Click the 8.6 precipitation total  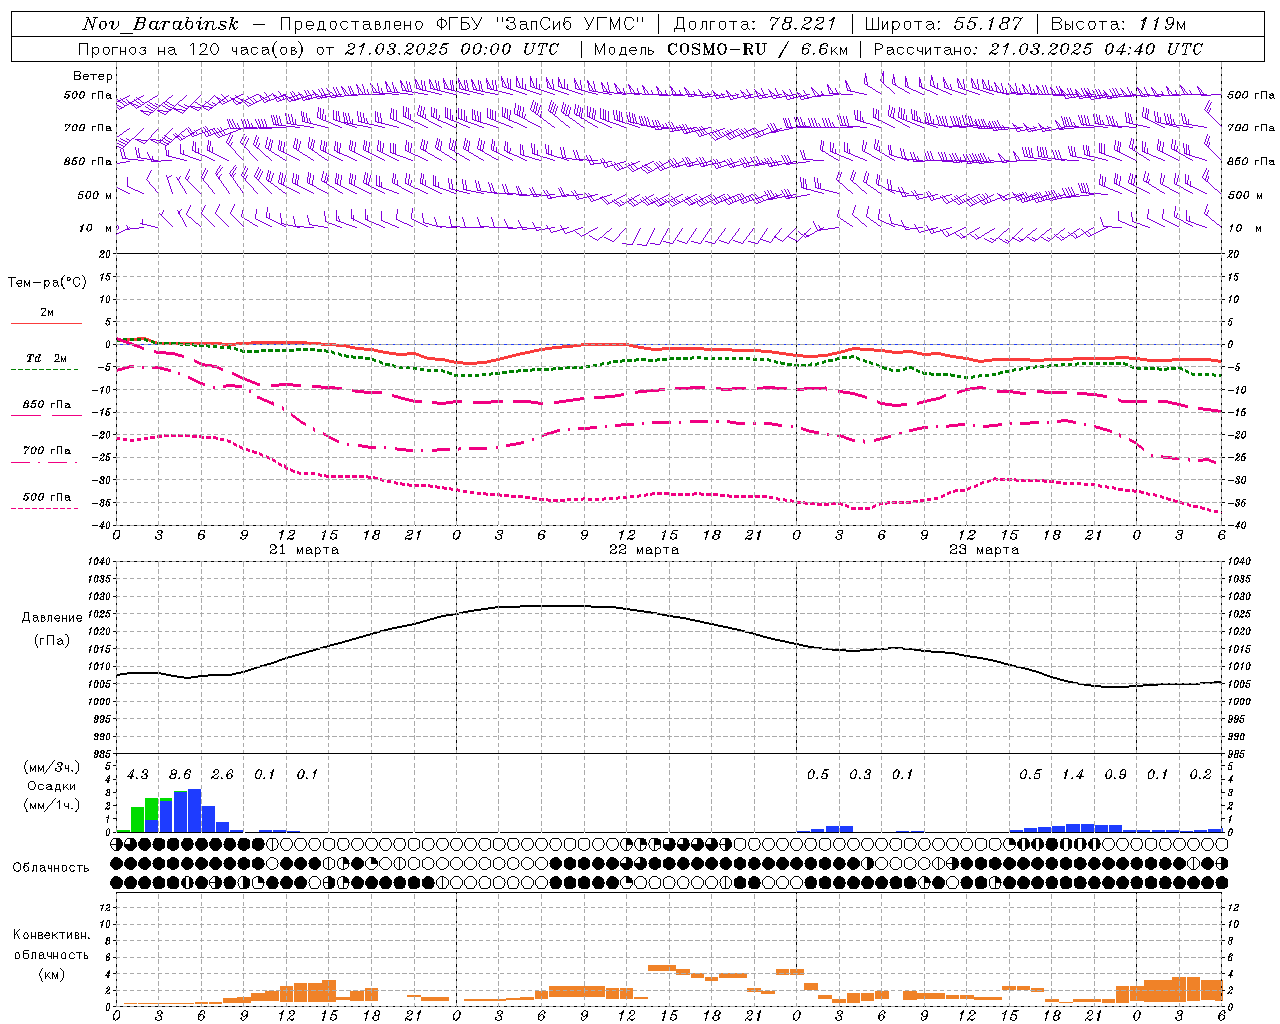click(180, 775)
